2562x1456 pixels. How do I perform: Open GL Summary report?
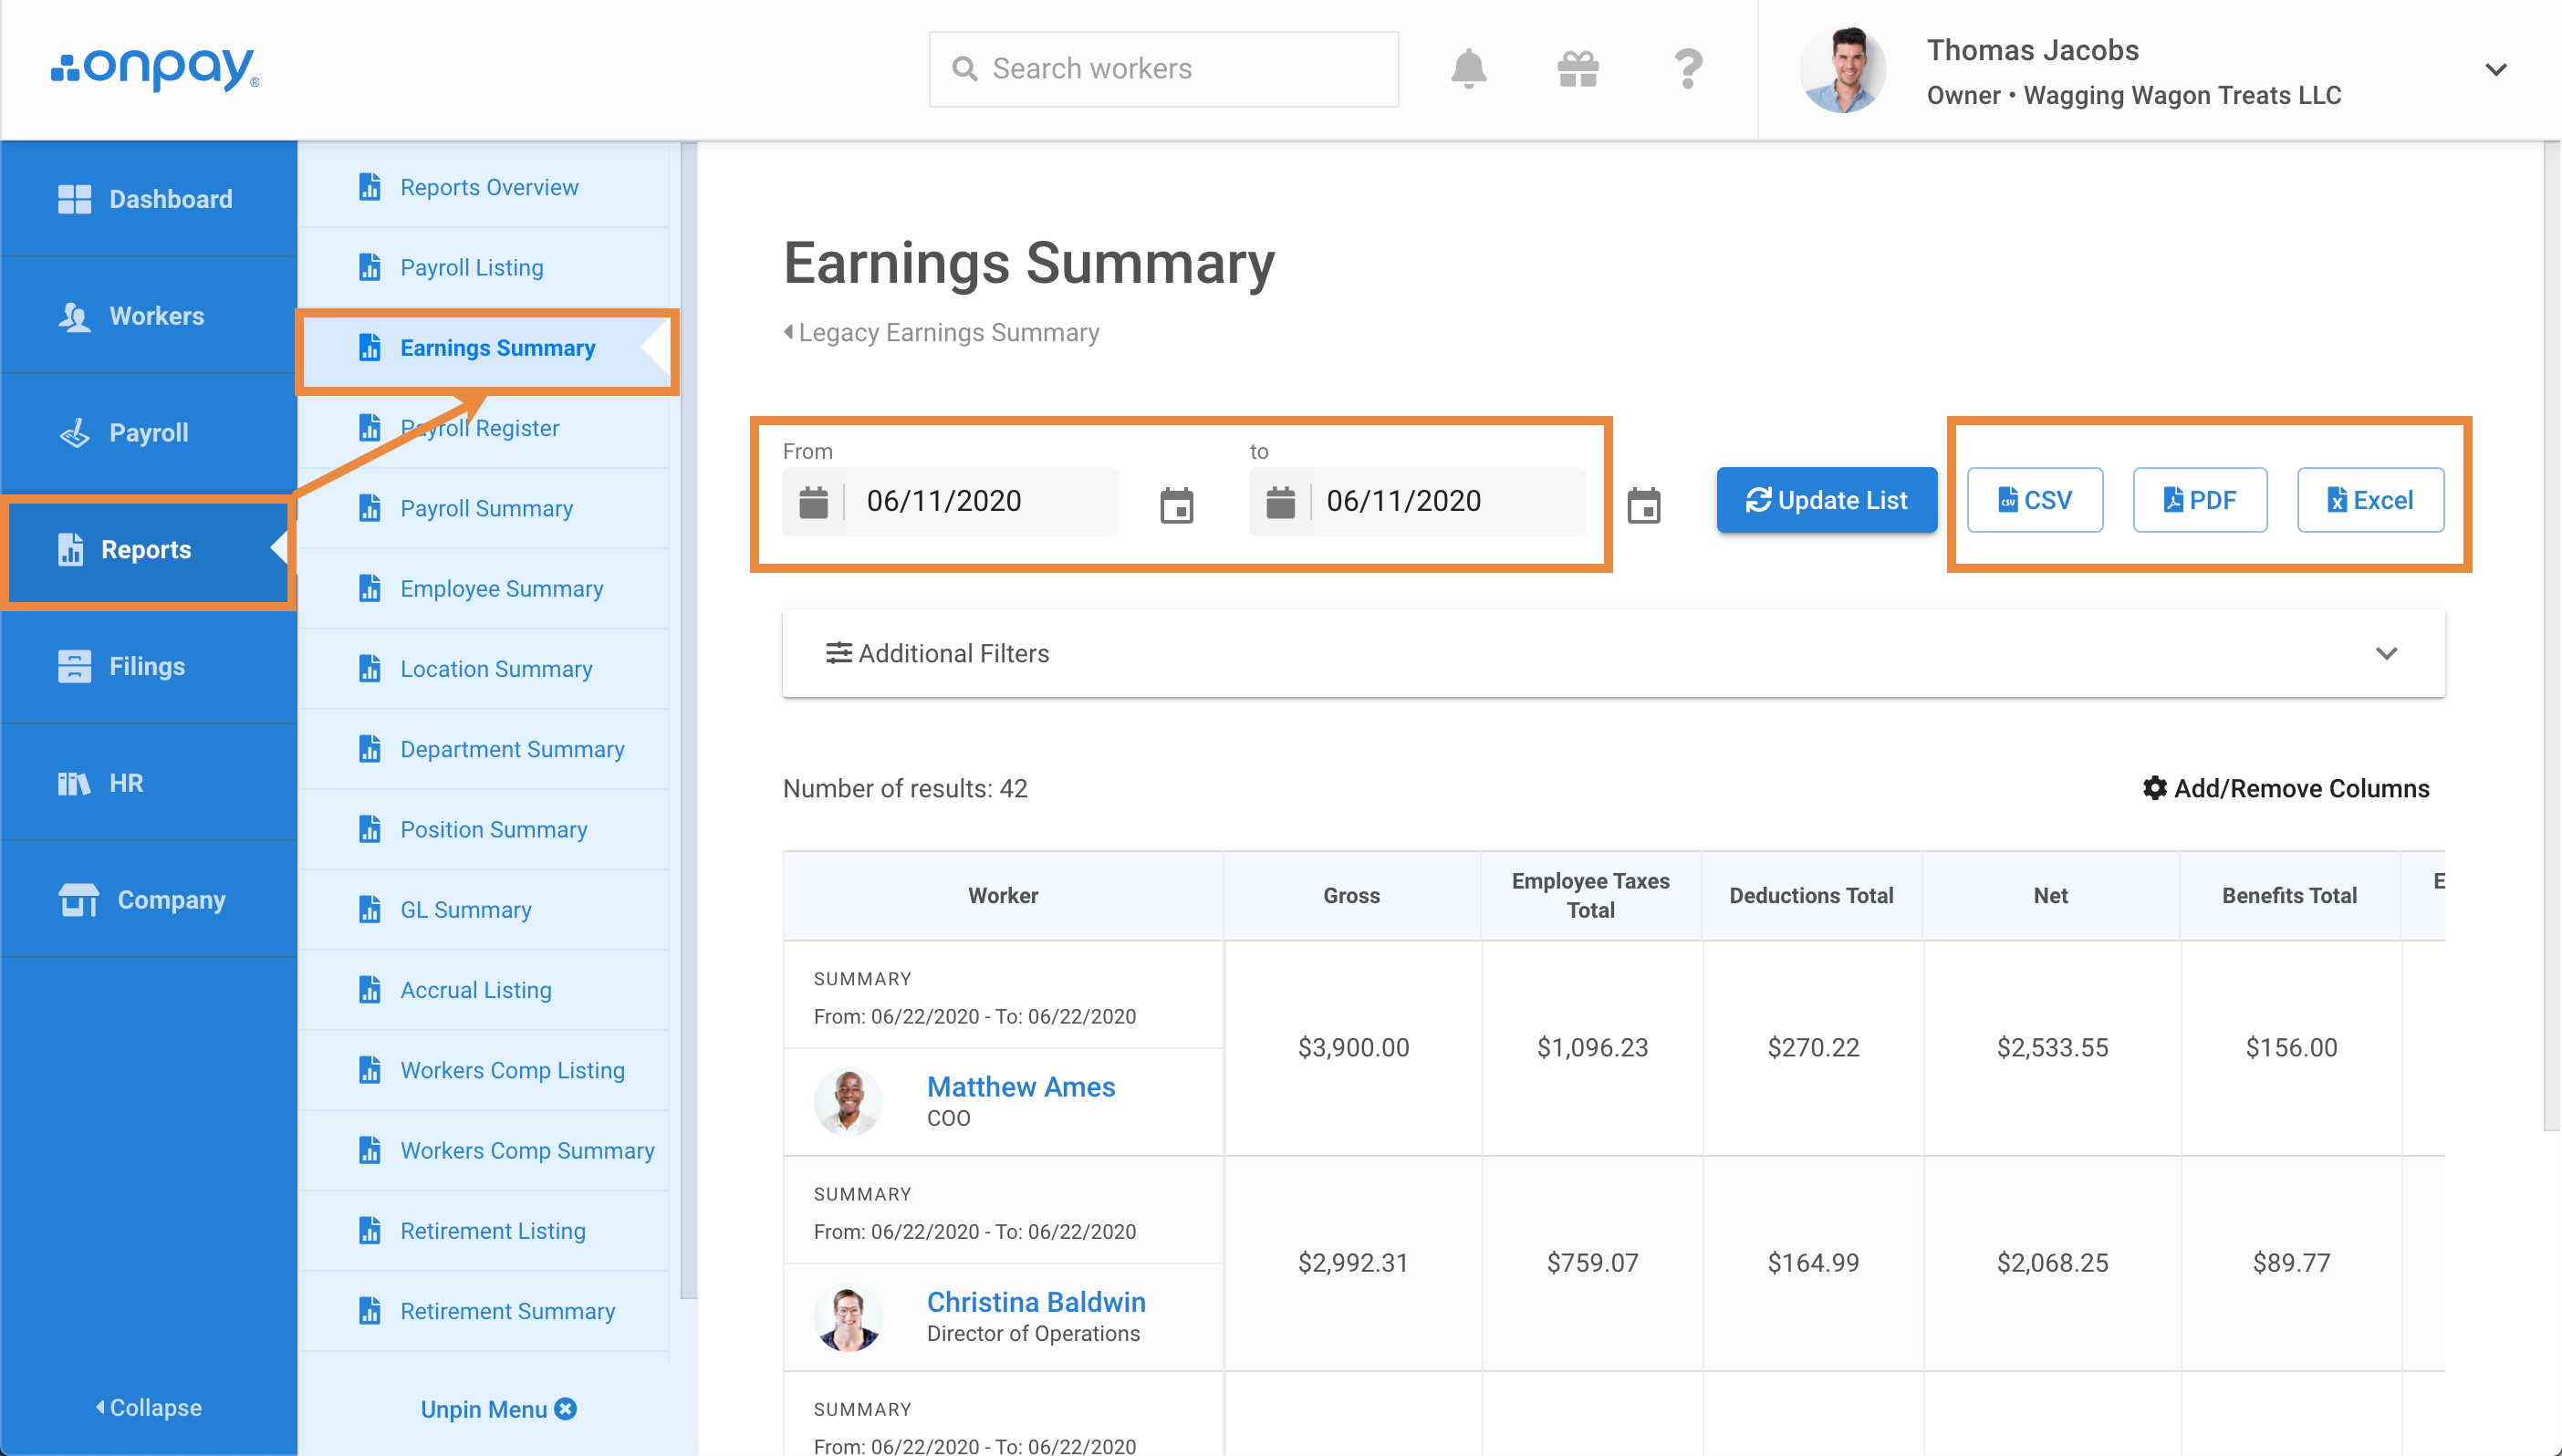pyautogui.click(x=483, y=910)
